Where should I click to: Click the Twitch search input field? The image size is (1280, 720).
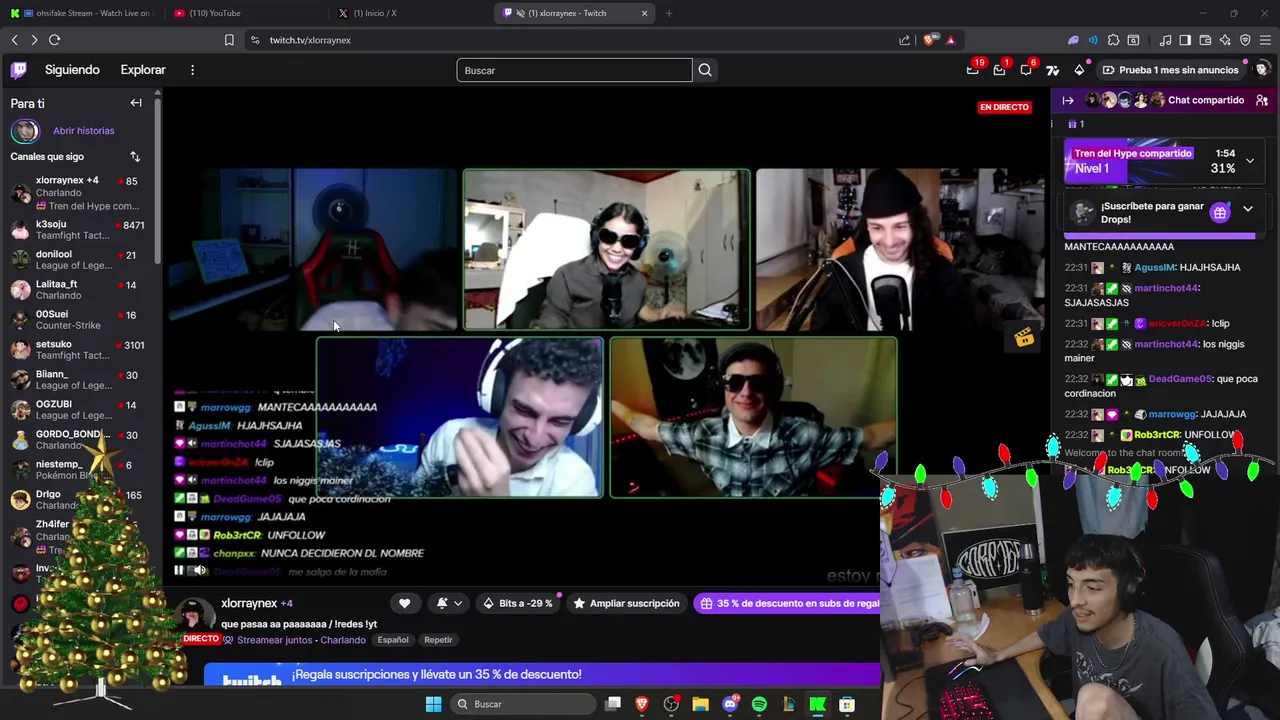[574, 70]
